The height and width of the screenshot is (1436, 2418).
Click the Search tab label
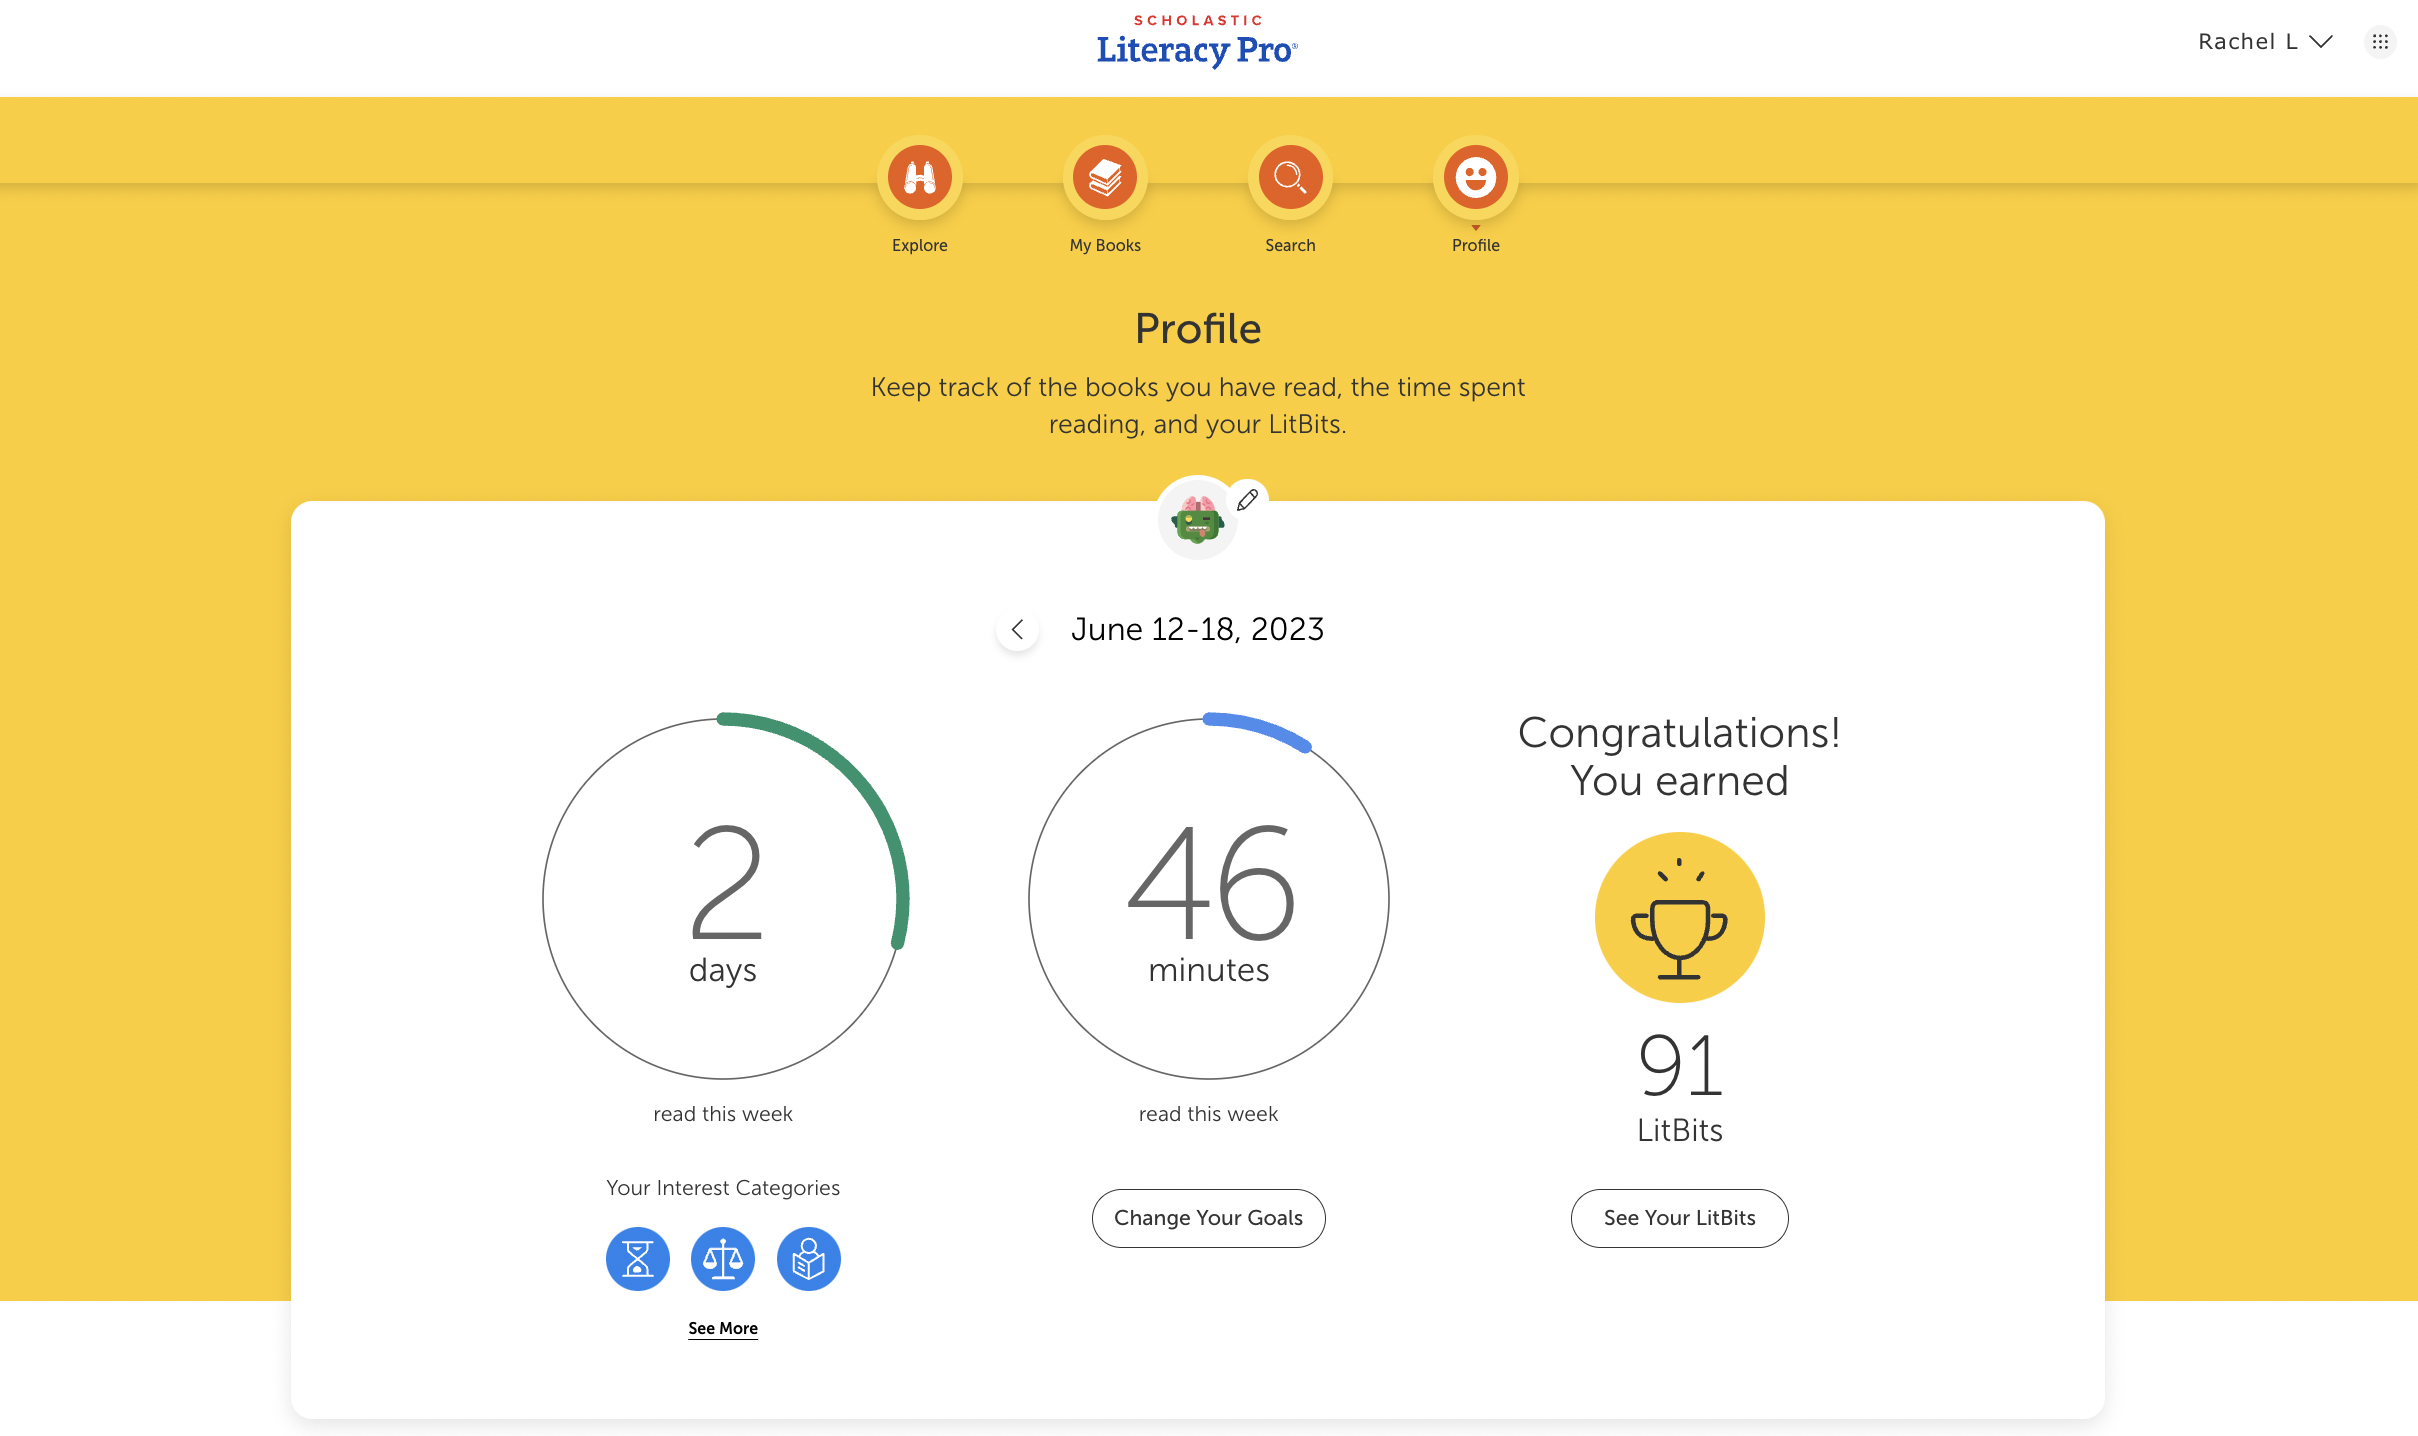tap(1290, 245)
